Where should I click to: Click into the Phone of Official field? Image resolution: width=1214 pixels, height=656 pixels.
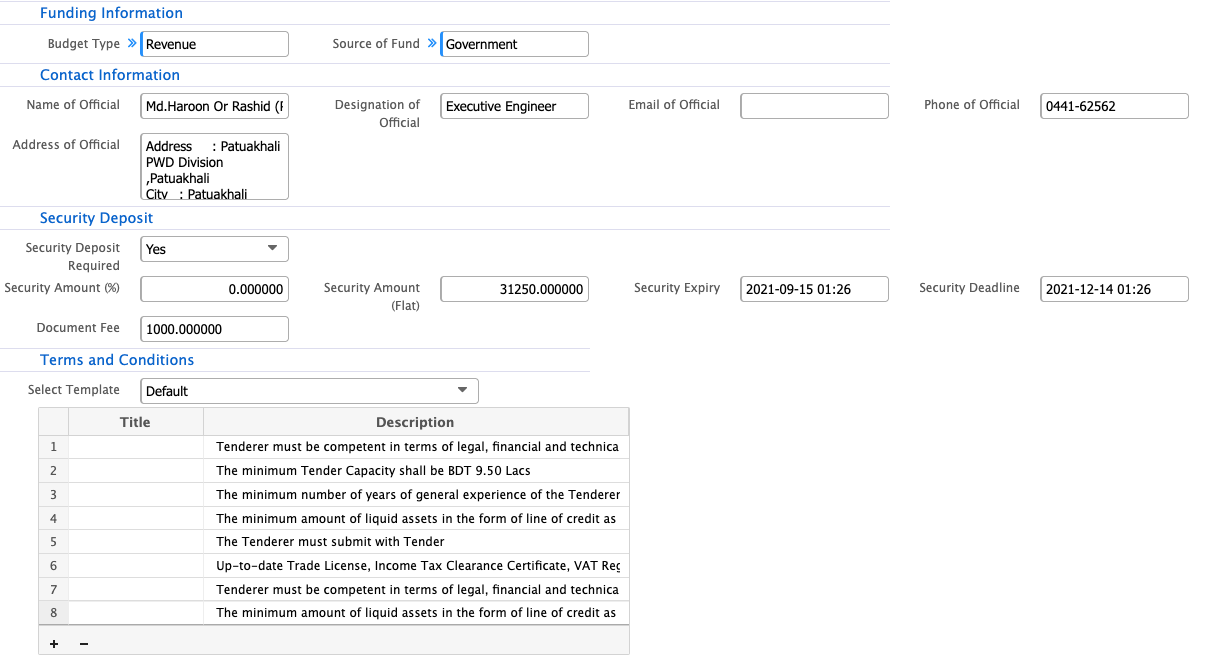1114,106
